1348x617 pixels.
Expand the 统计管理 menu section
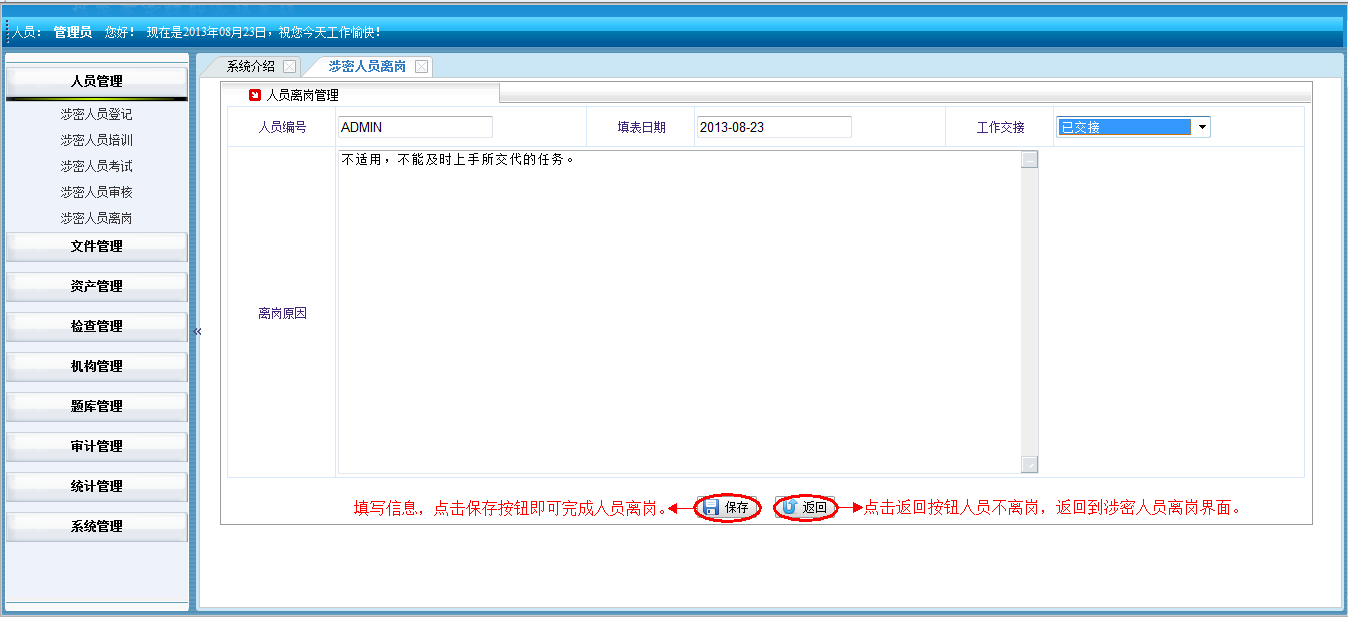pyautogui.click(x=96, y=486)
